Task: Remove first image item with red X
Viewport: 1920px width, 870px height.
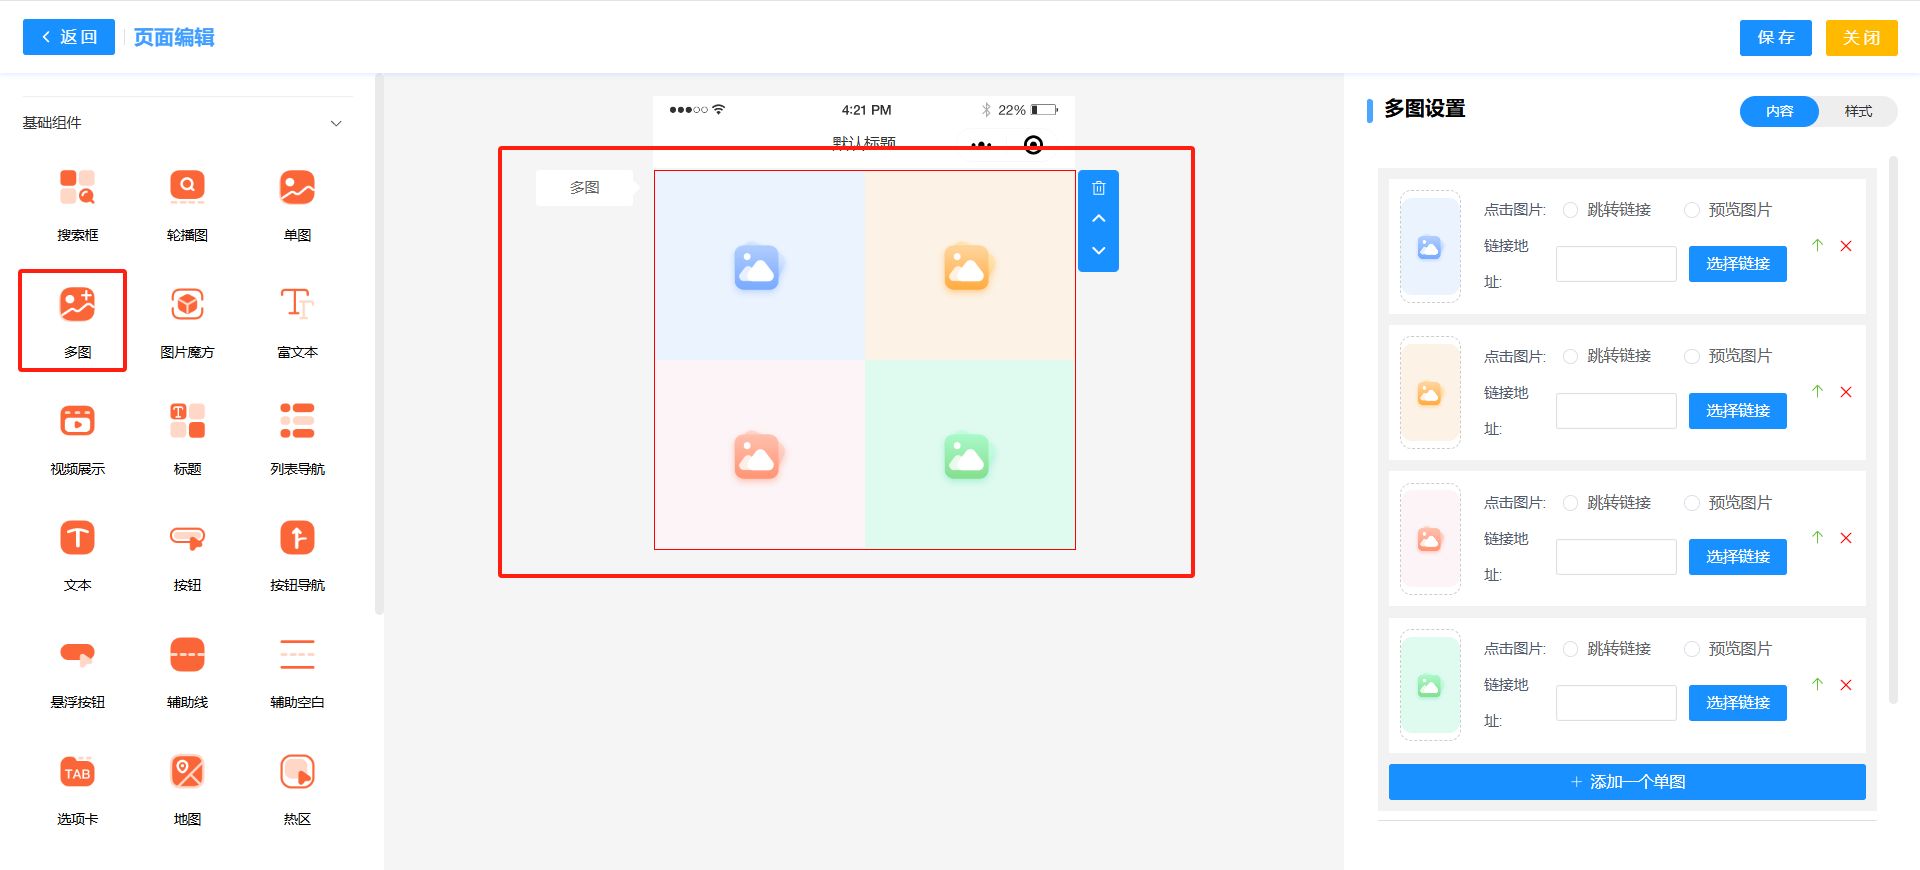Action: click(x=1846, y=246)
